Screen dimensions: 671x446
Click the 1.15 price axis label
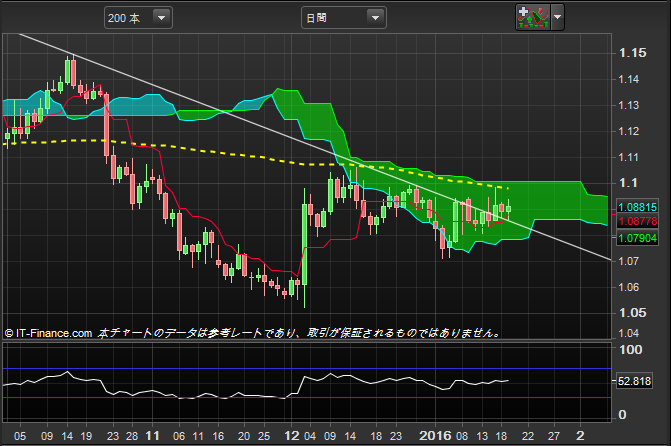pyautogui.click(x=632, y=53)
